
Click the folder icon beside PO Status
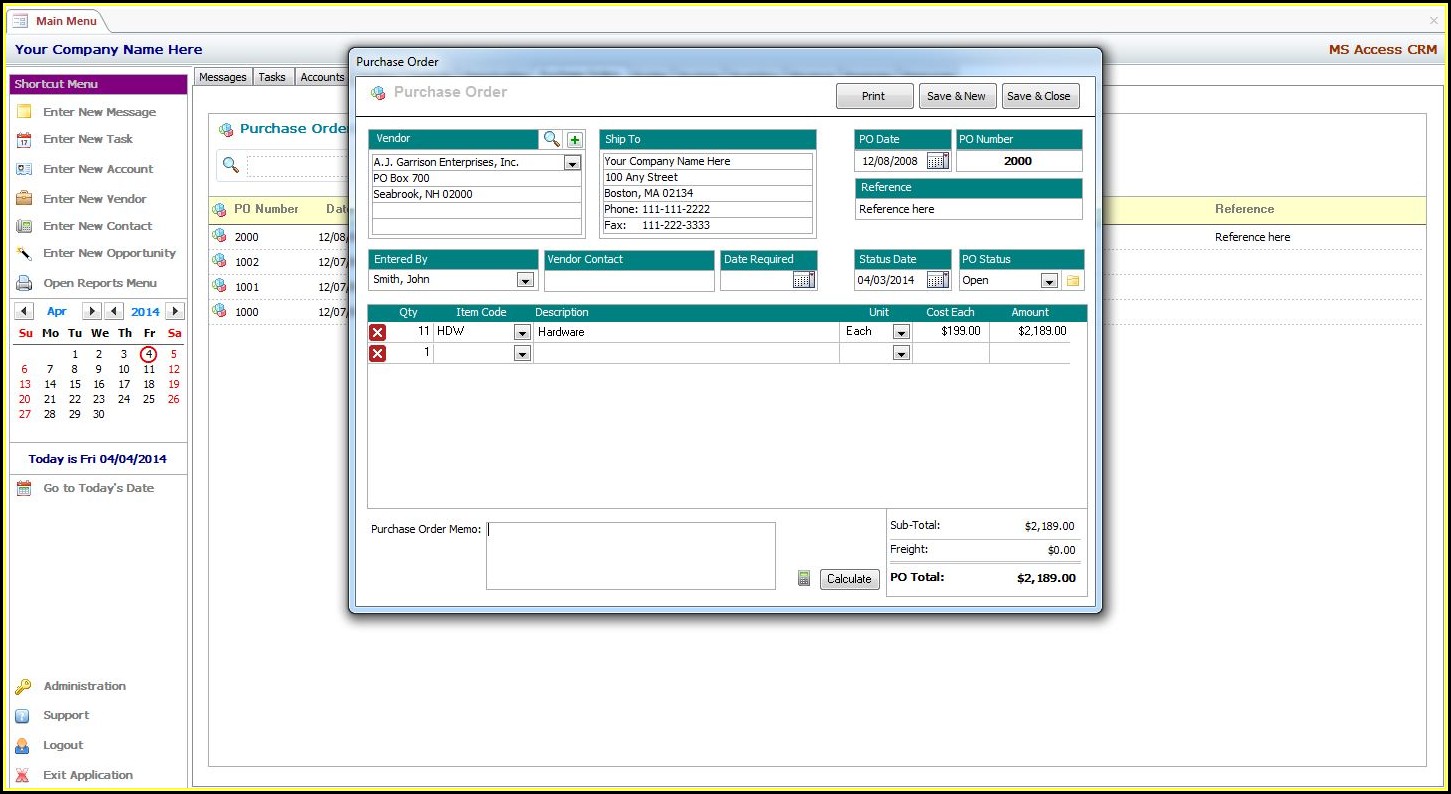tap(1073, 281)
